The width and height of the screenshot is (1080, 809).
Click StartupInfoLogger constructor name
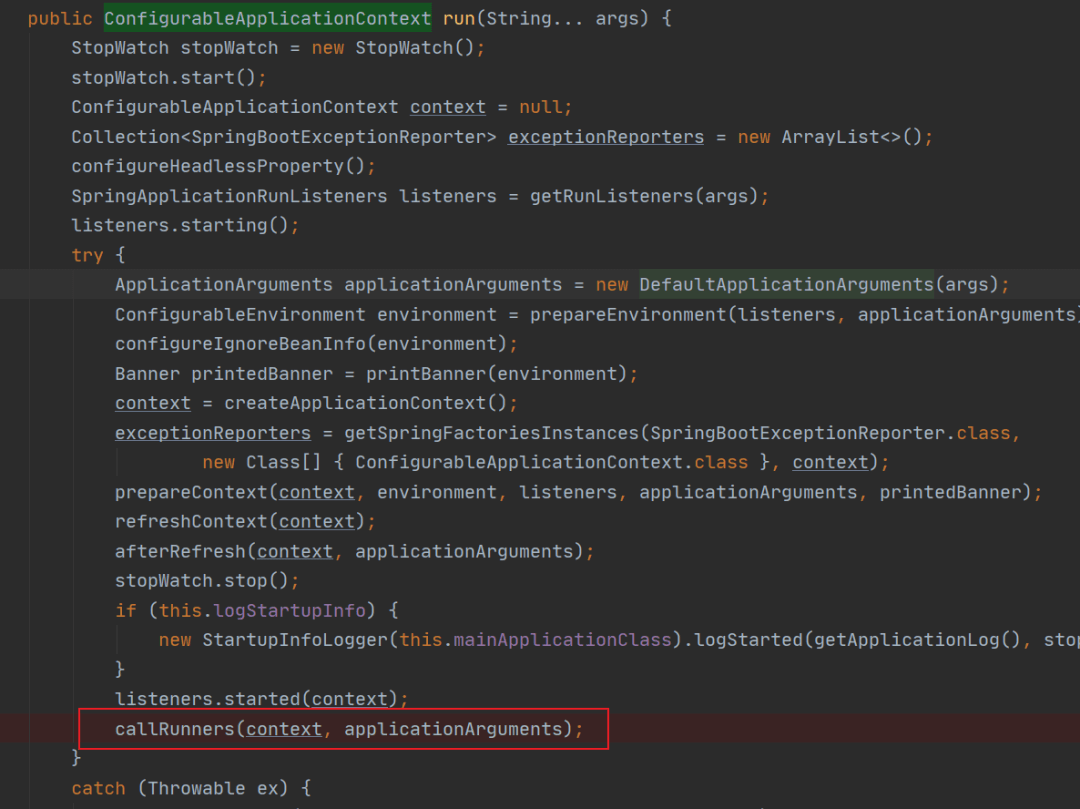pyautogui.click(x=295, y=640)
